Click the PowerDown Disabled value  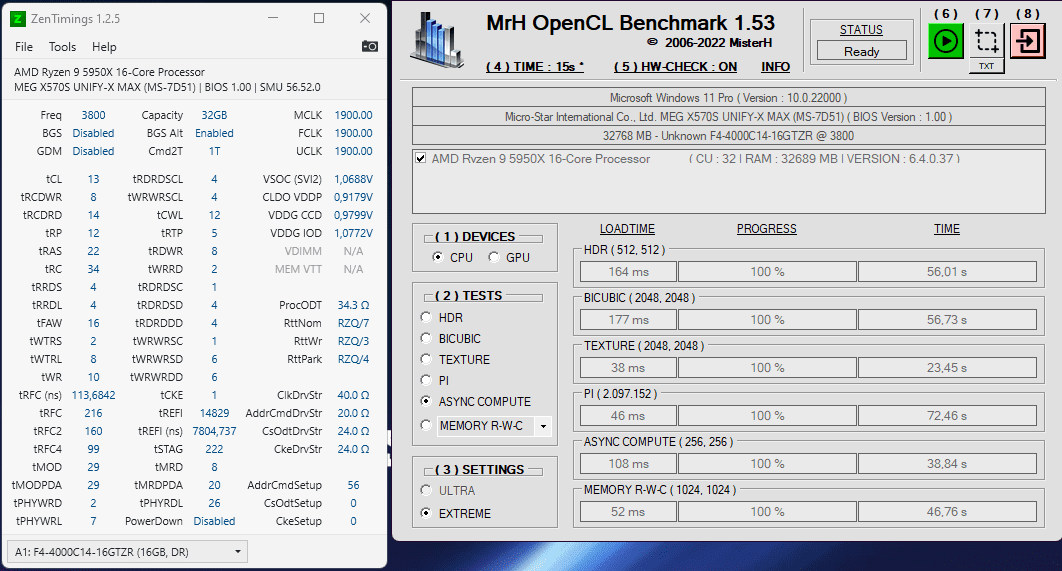[214, 522]
